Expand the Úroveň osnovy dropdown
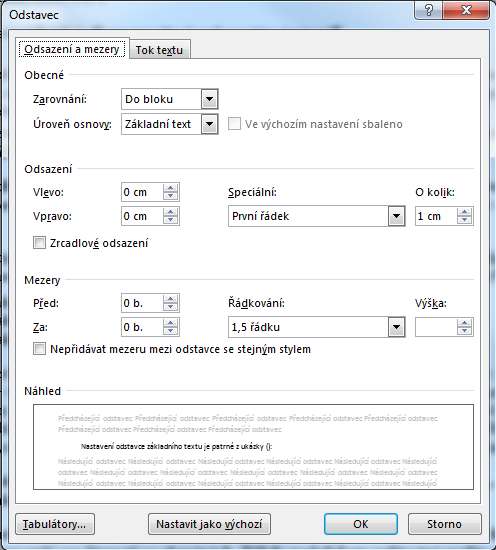The height and width of the screenshot is (550, 496). coord(209,124)
